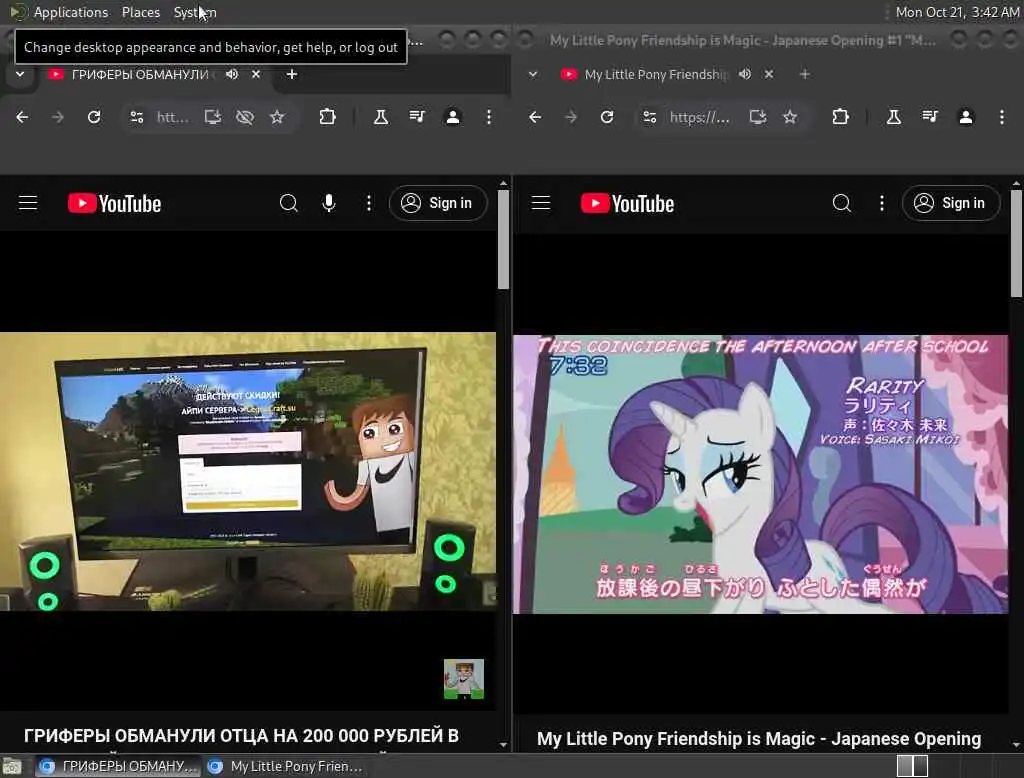The height and width of the screenshot is (778, 1024).
Task: Reload the page in the right window
Action: pyautogui.click(x=607, y=117)
